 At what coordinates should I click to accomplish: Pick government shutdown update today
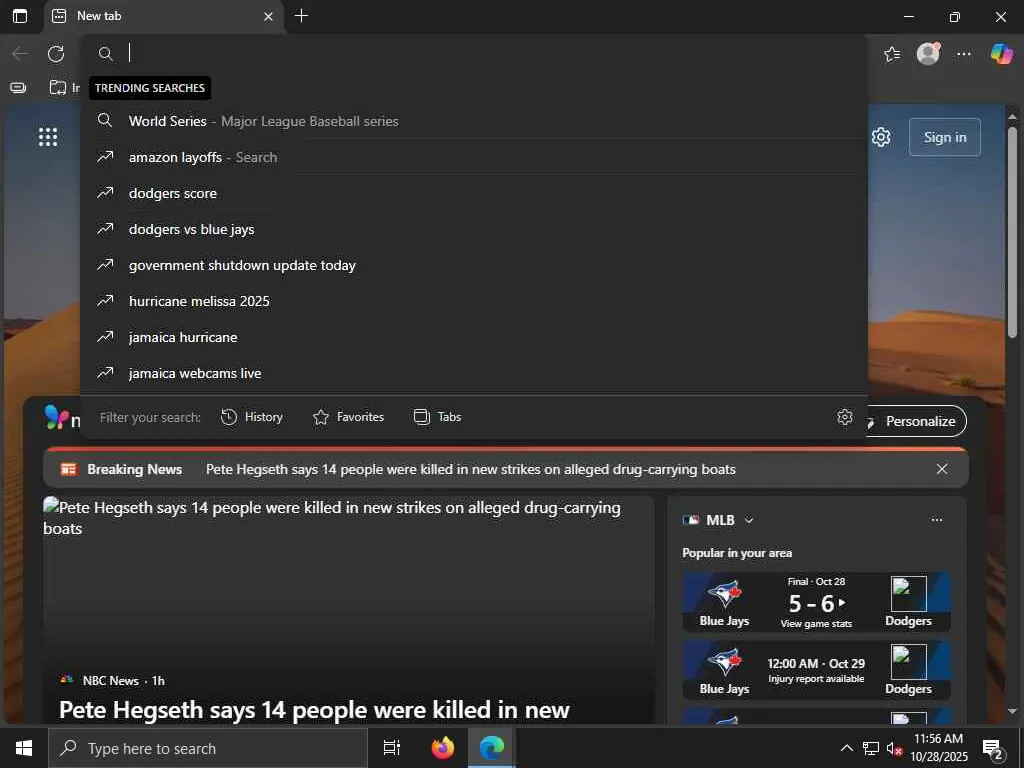[474, 264]
